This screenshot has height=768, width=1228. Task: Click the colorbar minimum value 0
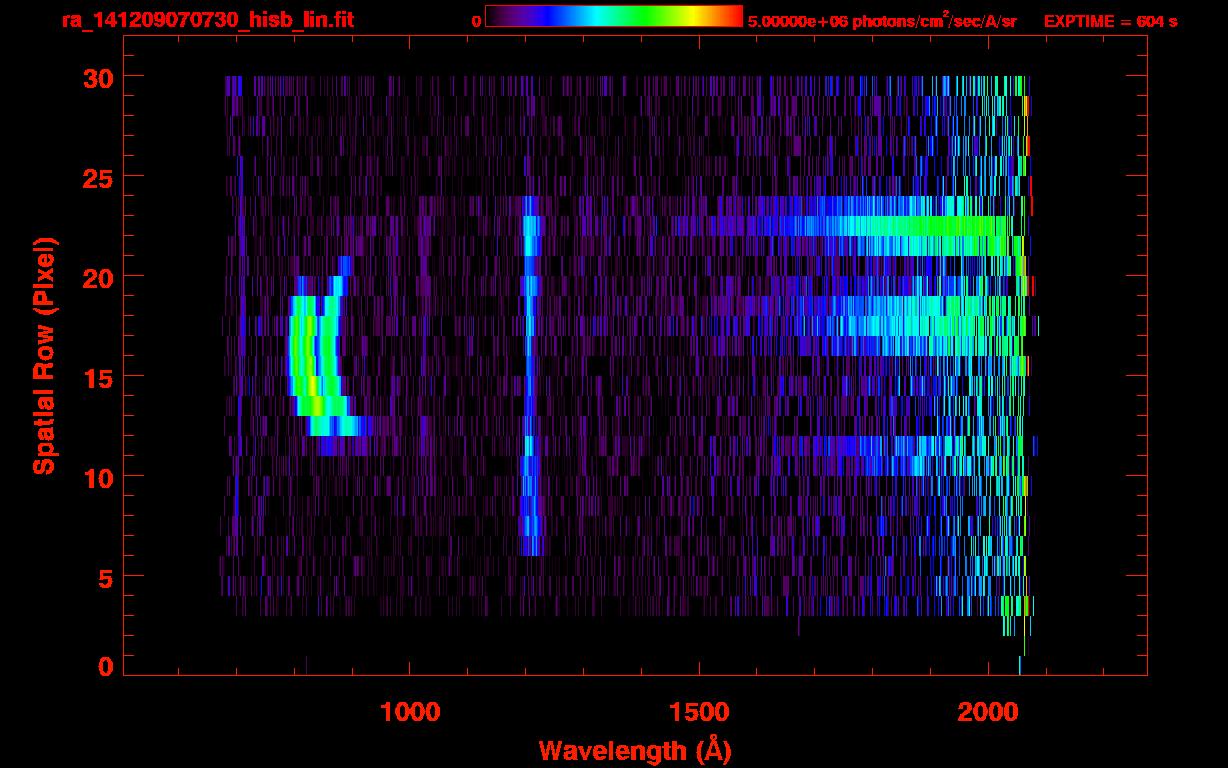(x=477, y=21)
